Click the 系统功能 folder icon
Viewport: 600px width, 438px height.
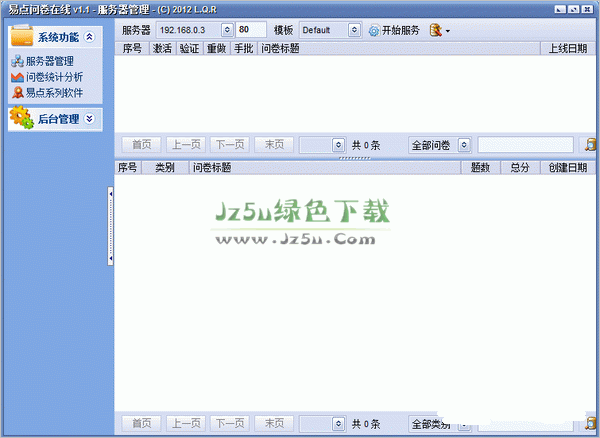[22, 36]
